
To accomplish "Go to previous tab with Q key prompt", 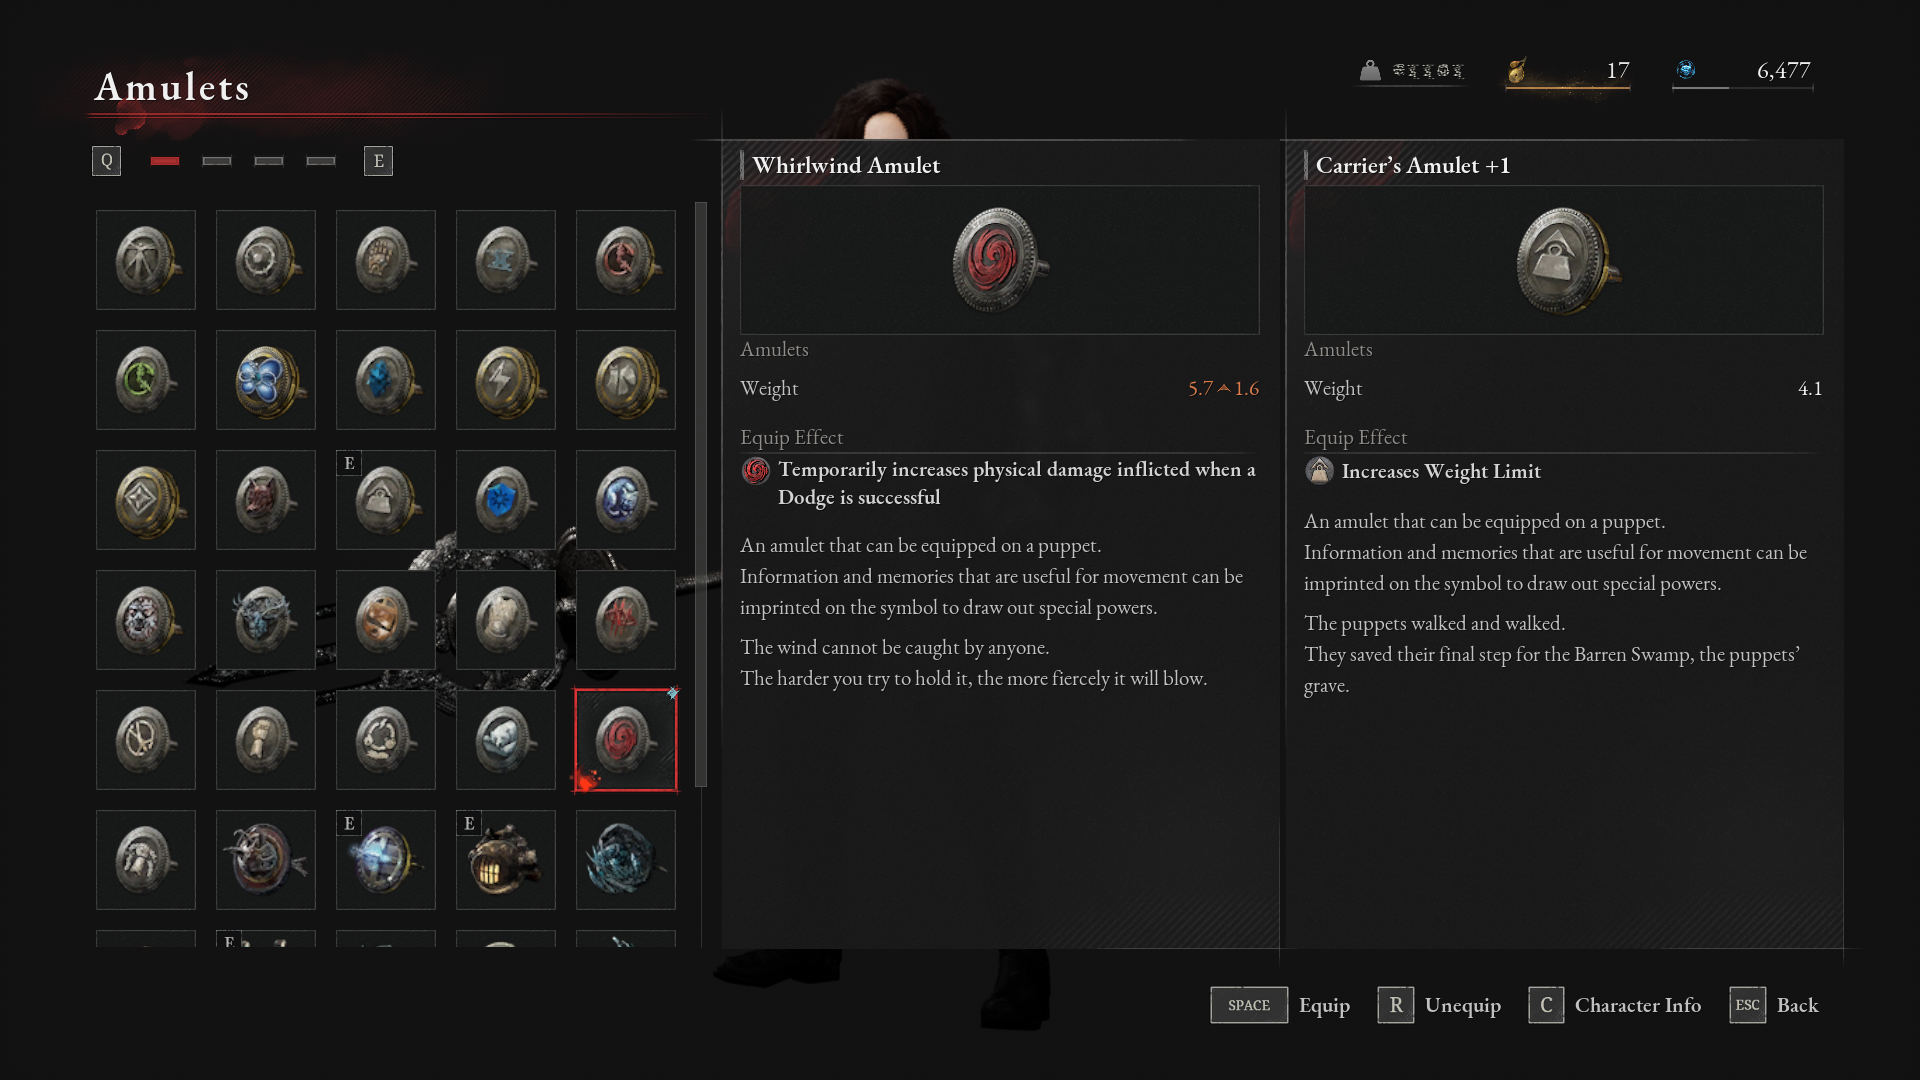I will point(106,161).
